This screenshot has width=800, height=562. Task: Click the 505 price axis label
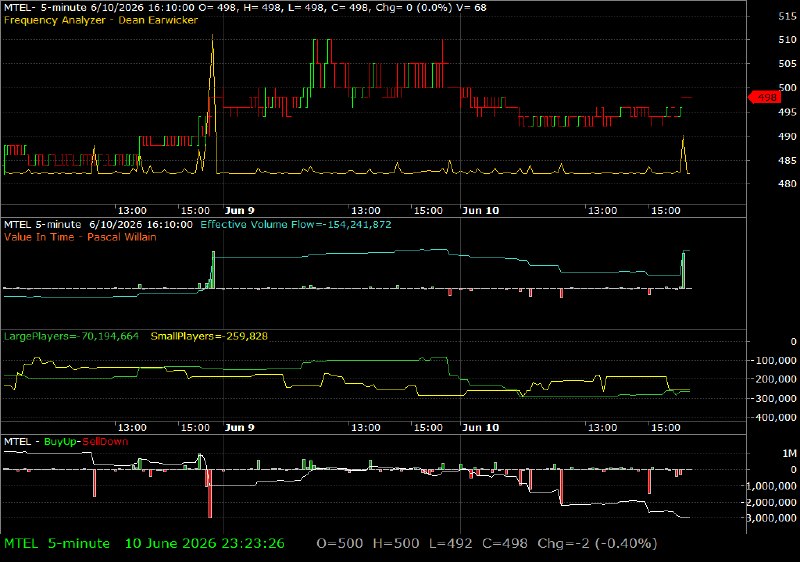(x=787, y=64)
